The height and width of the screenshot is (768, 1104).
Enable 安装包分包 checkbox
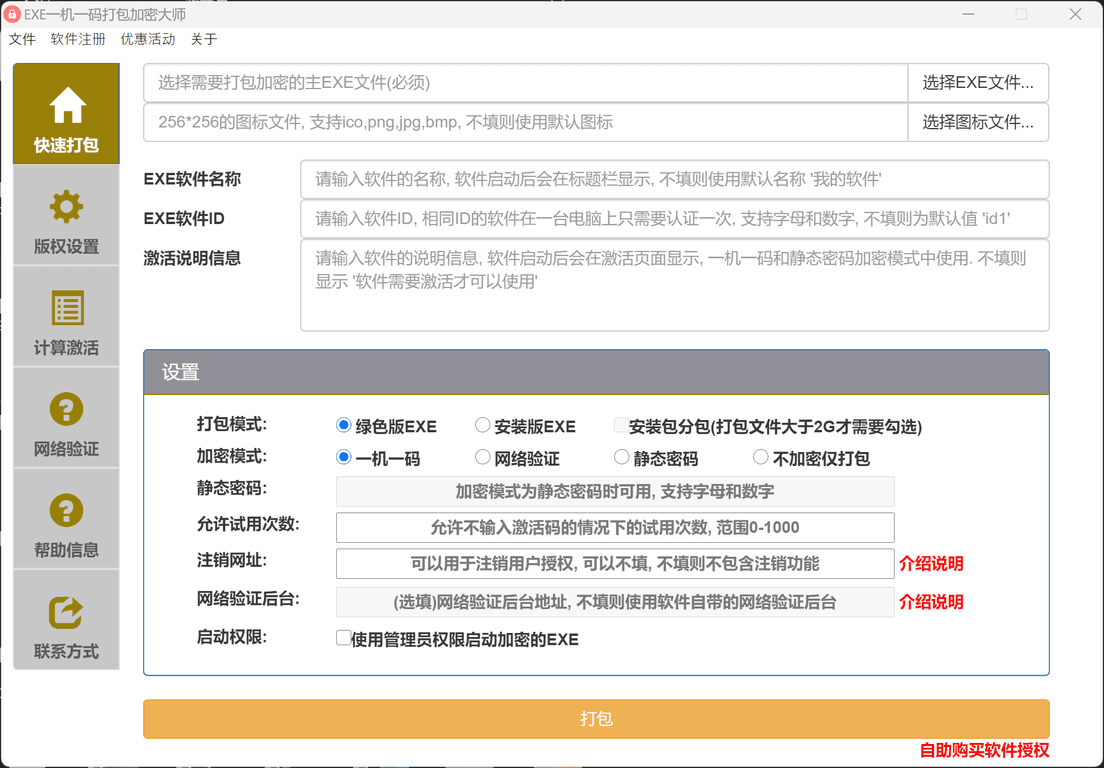(621, 426)
